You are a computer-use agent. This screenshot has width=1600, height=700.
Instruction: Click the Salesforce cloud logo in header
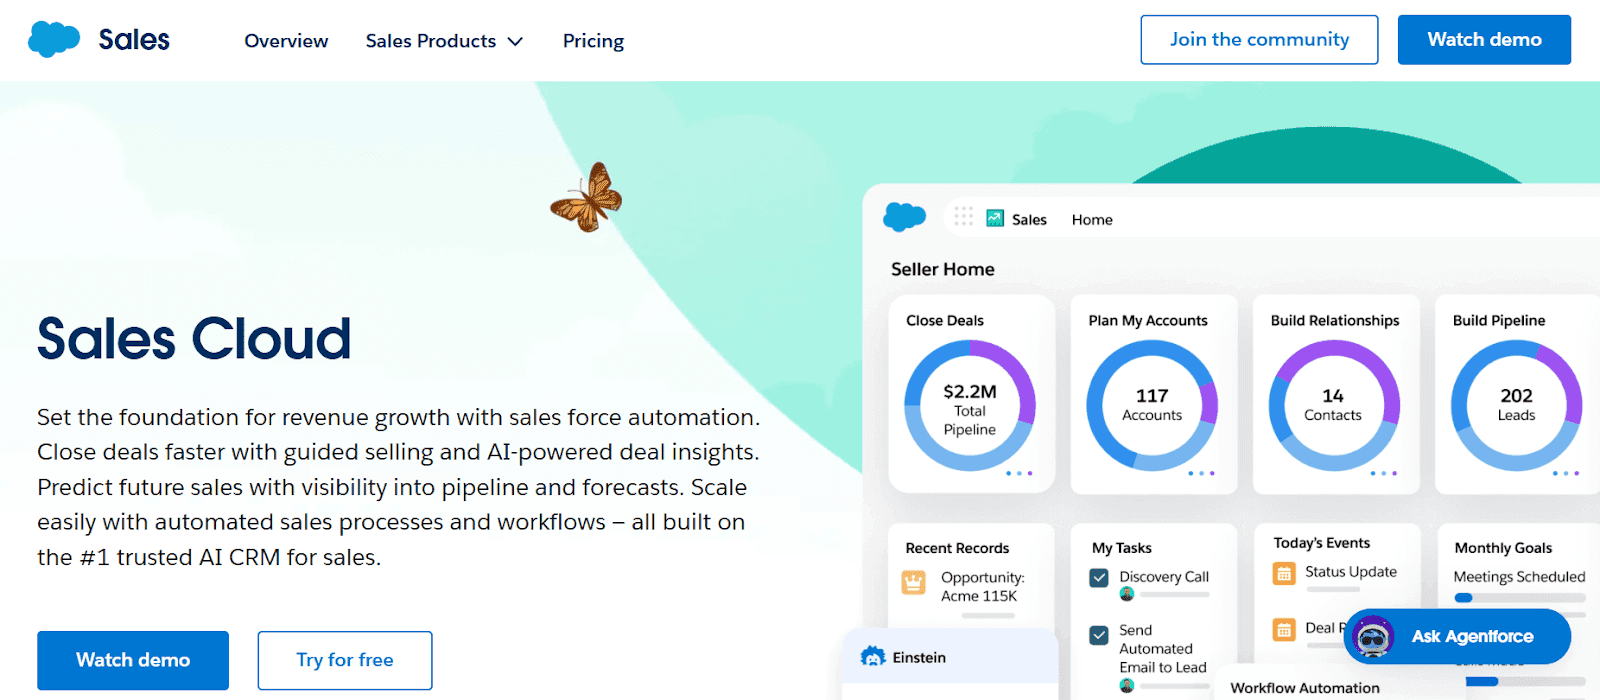(x=54, y=39)
